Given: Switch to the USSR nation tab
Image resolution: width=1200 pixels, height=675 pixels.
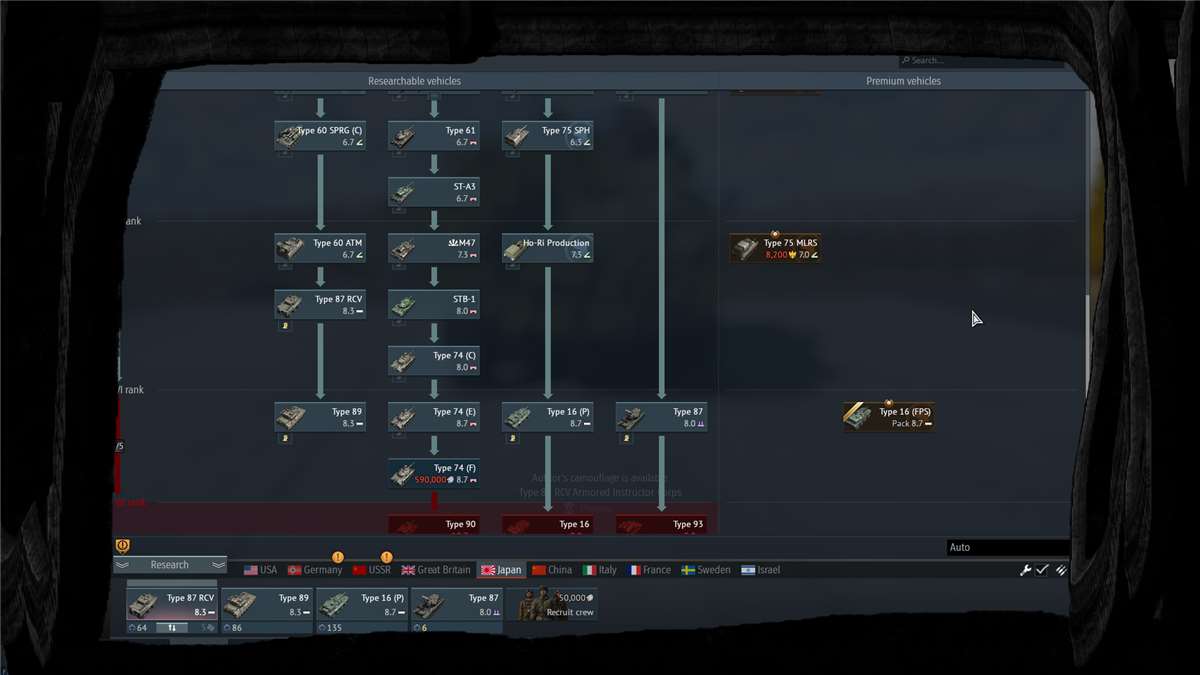Looking at the screenshot, I should coord(371,570).
